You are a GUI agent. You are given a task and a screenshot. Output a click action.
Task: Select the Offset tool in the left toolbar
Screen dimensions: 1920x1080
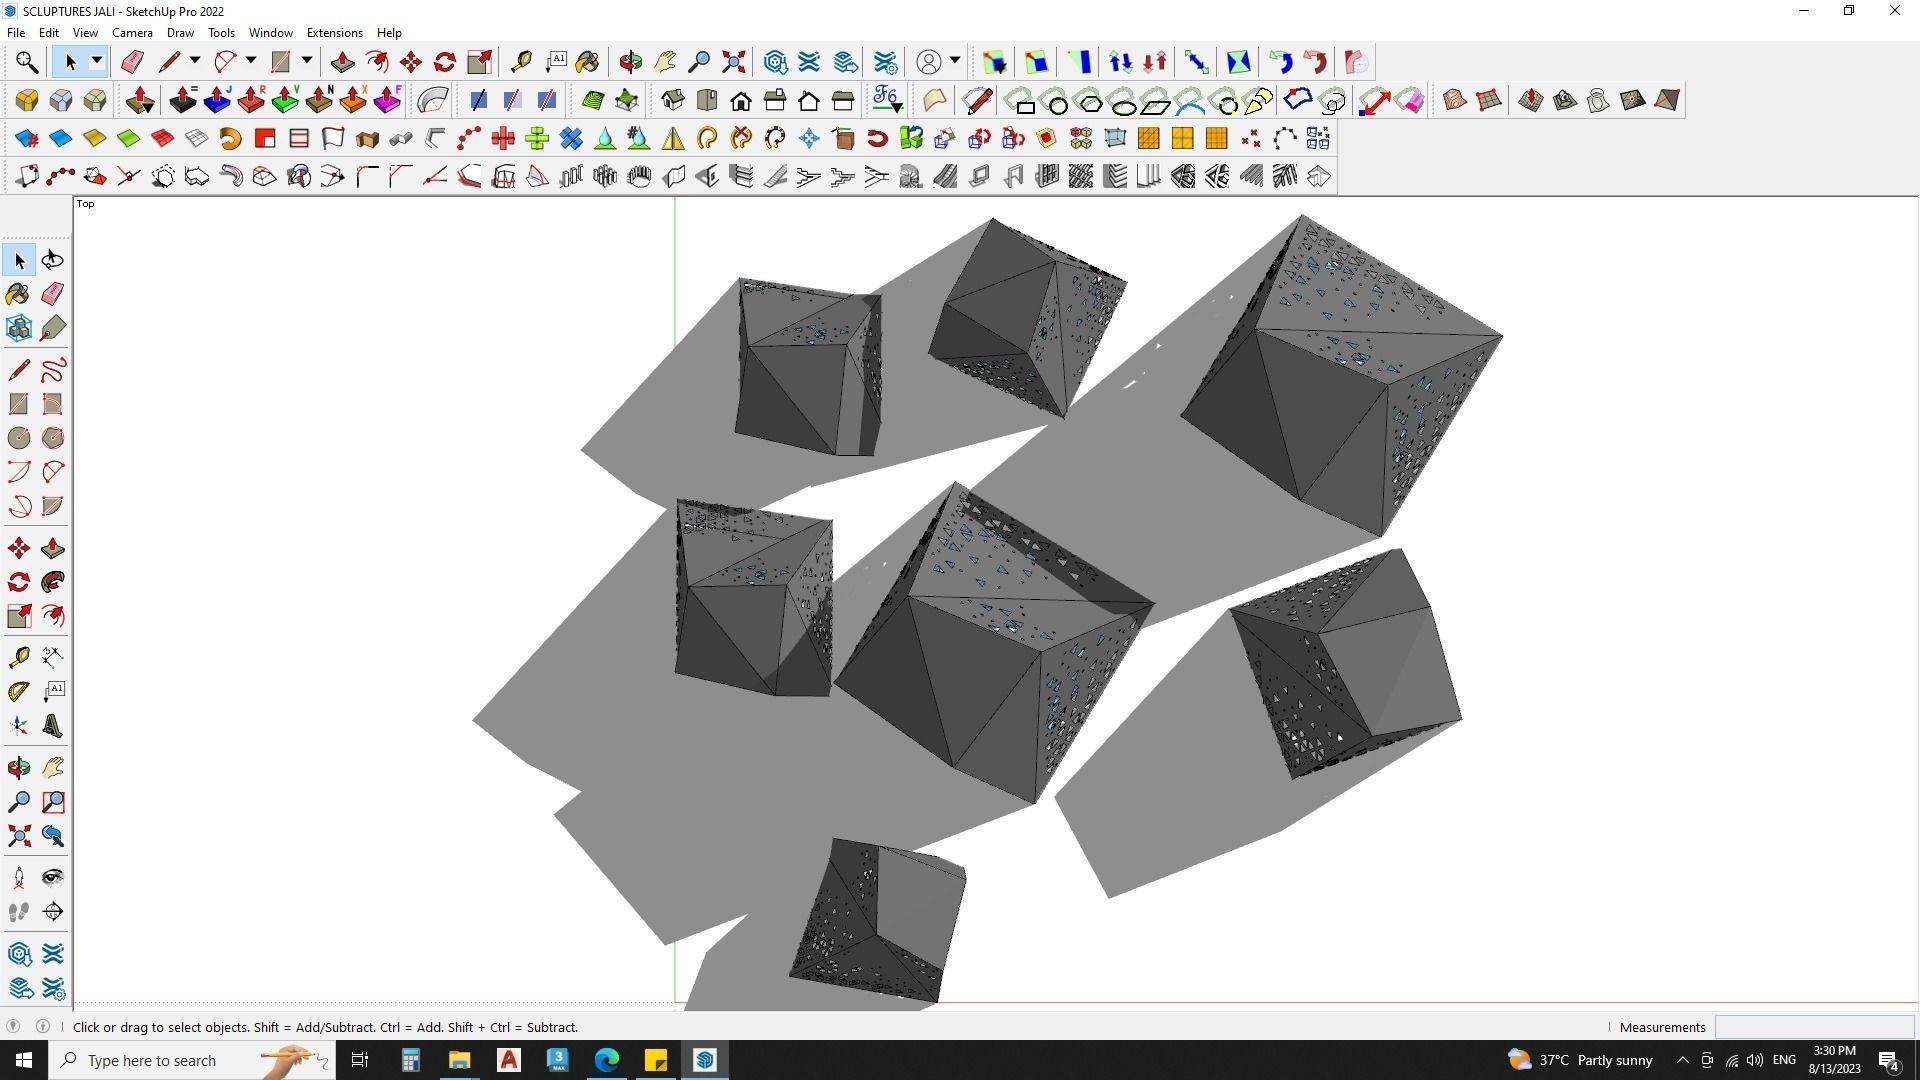(53, 616)
